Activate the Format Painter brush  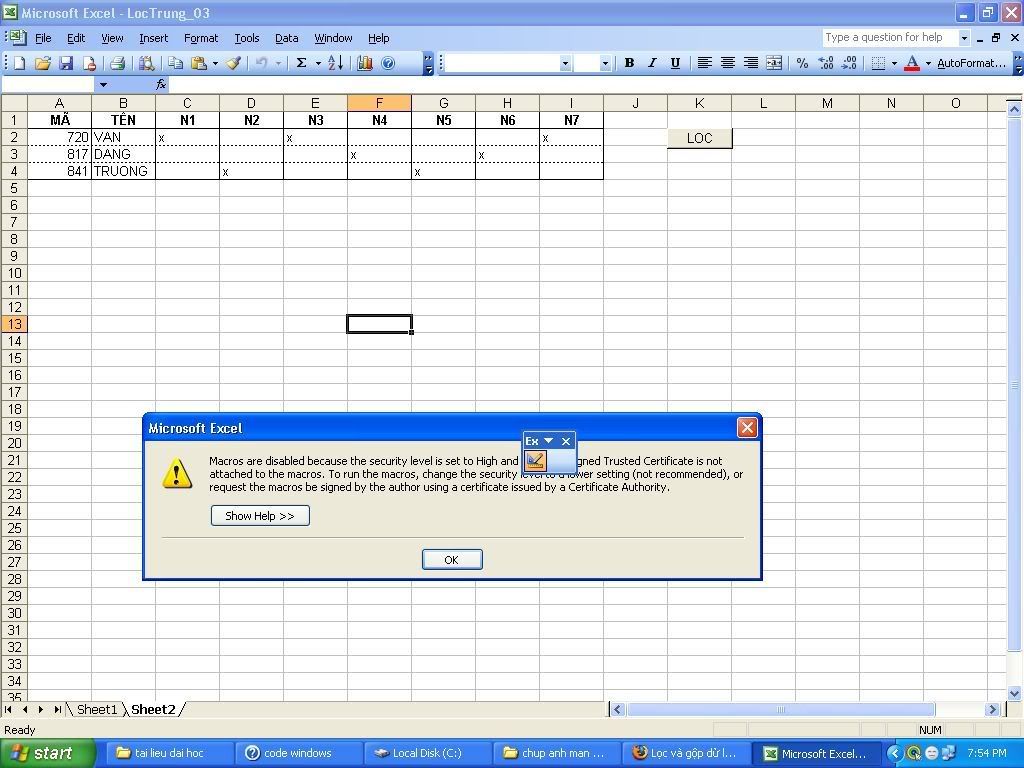[x=233, y=63]
